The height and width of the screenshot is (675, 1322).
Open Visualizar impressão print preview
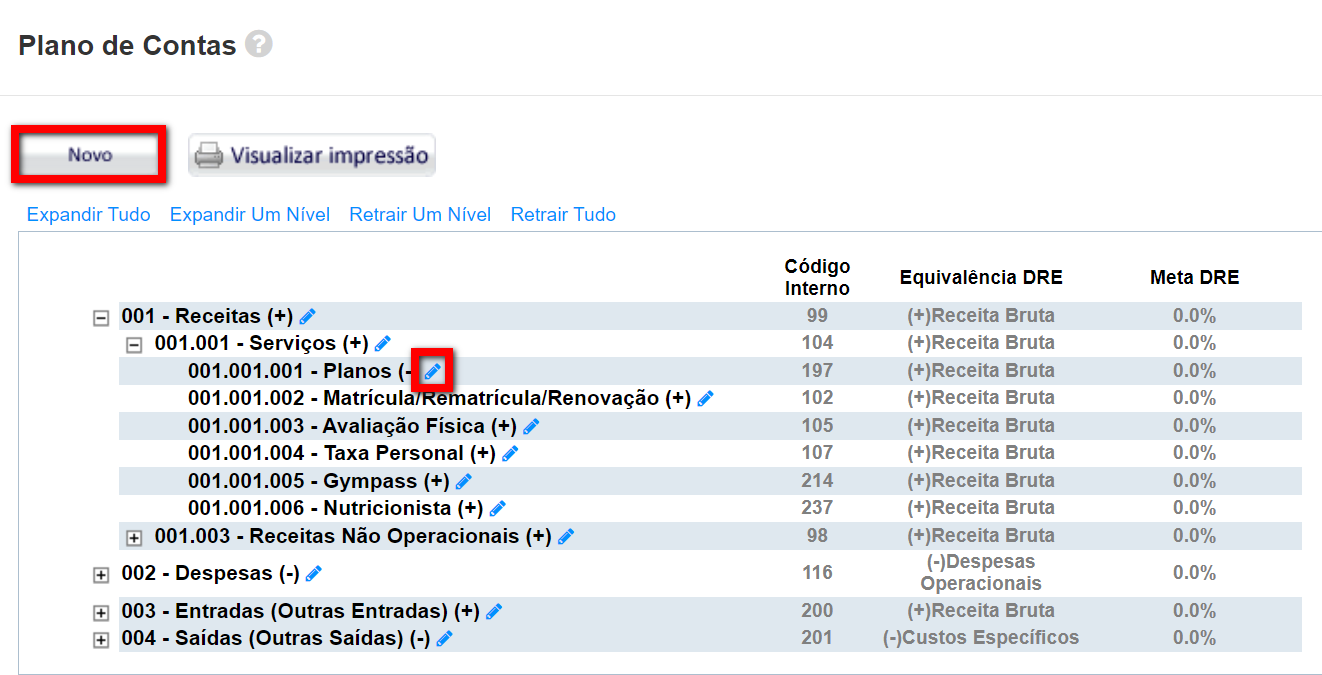tap(312, 156)
